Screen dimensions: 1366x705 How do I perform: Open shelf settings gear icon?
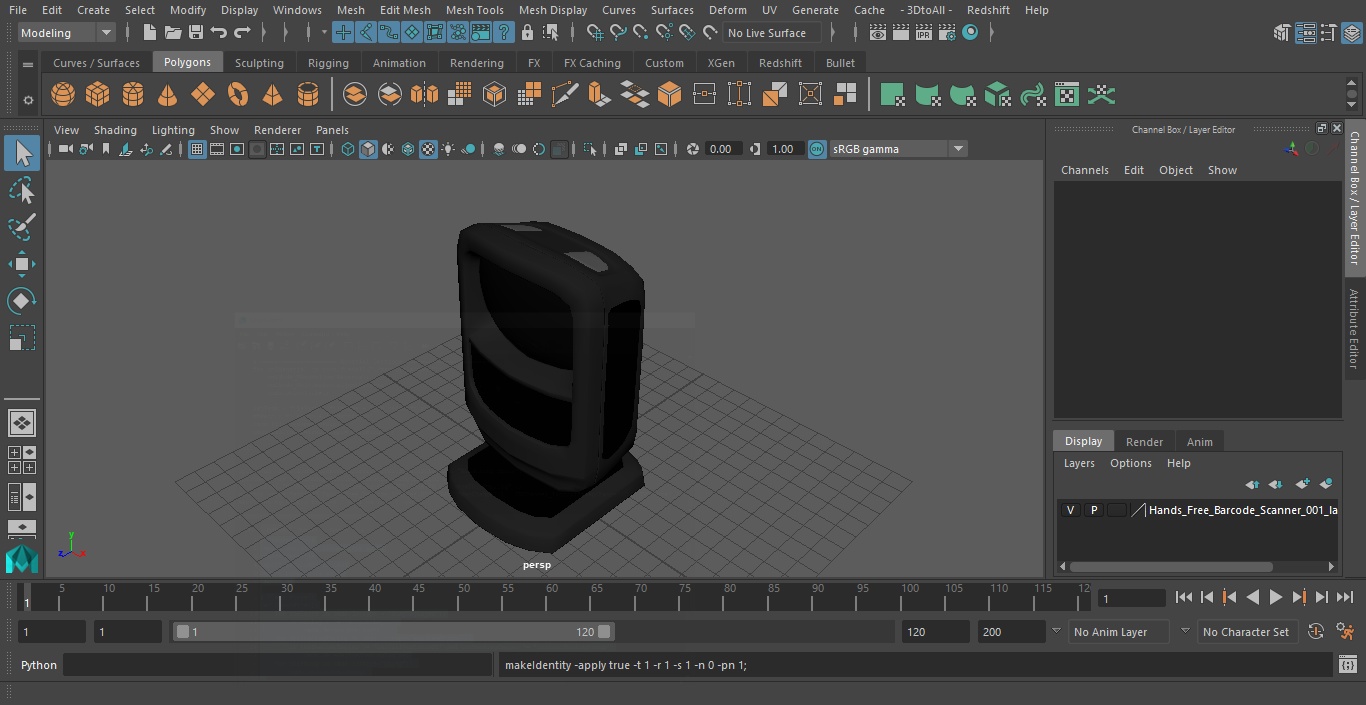point(28,99)
